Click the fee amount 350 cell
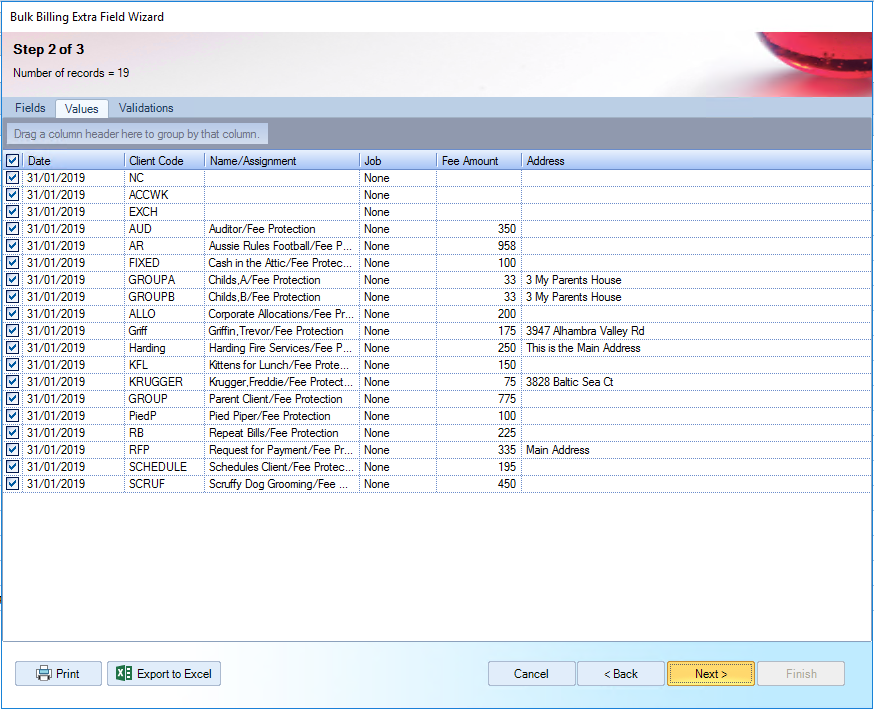874x710 pixels. click(479, 229)
